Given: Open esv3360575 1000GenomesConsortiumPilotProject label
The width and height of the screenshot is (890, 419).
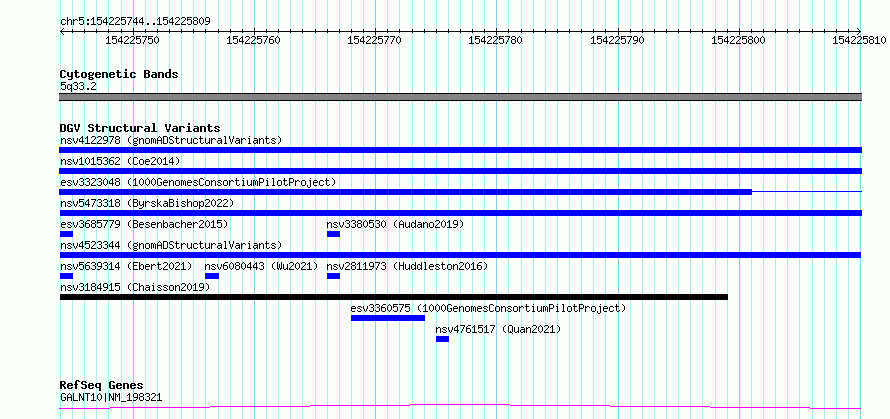Looking at the screenshot, I should point(488,308).
